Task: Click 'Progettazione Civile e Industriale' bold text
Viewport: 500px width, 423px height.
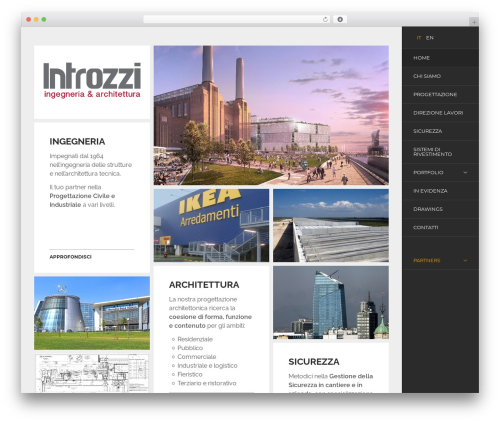Action: point(82,200)
